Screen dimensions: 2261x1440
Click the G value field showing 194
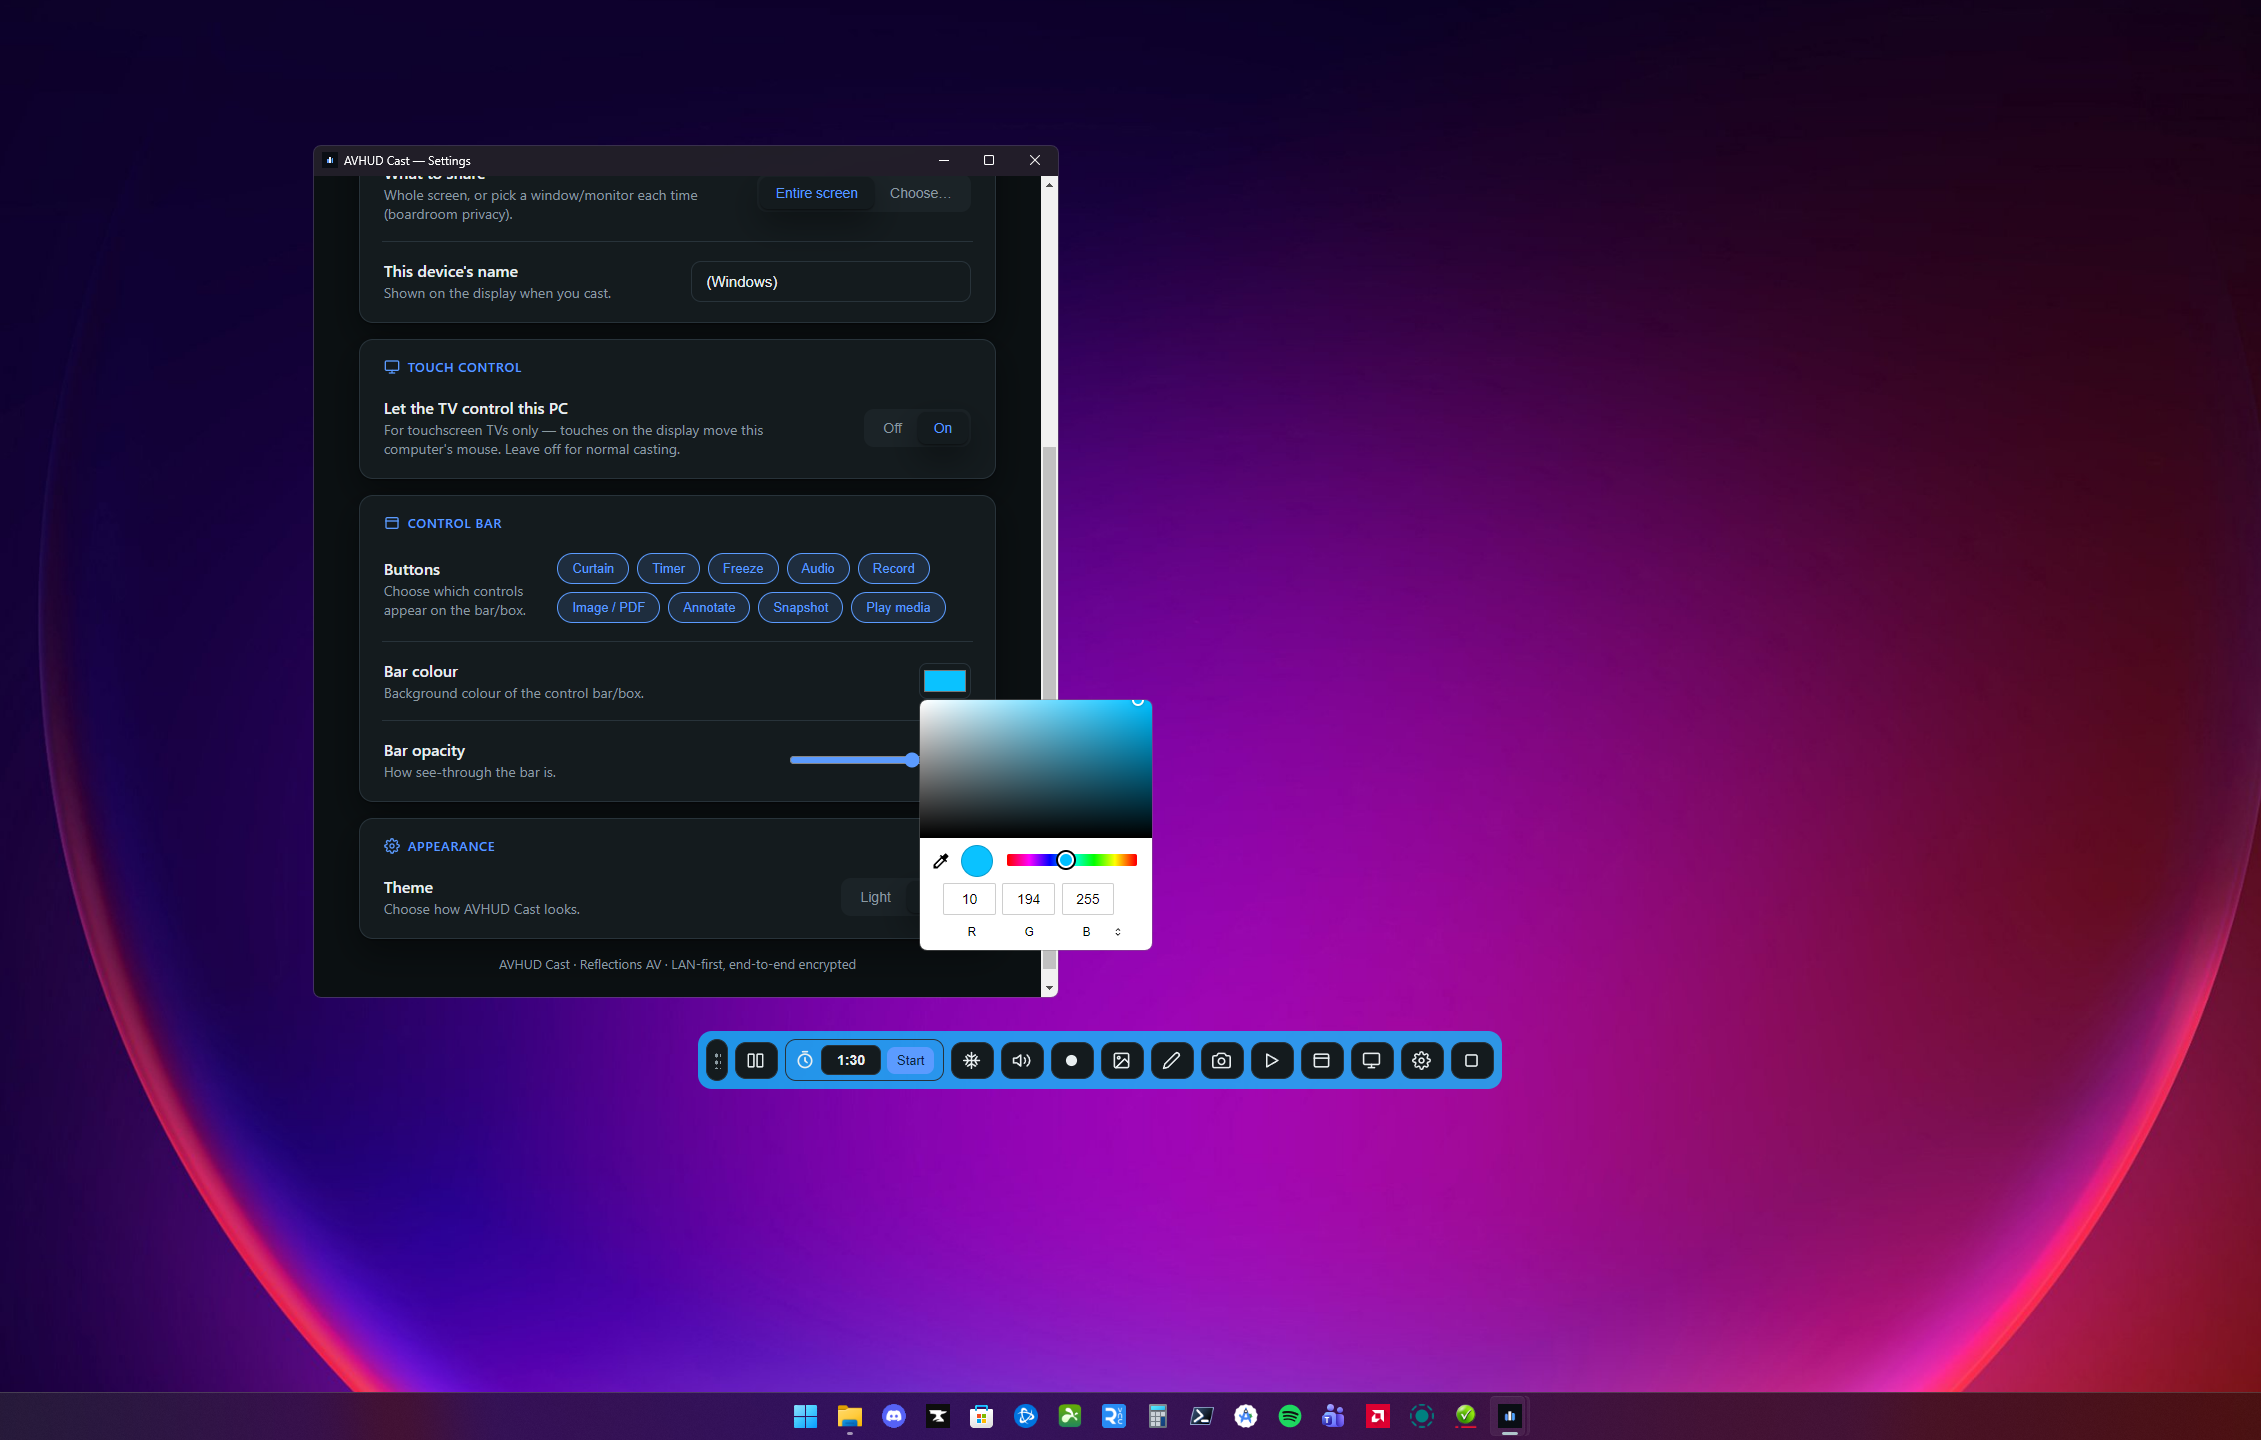[1028, 899]
